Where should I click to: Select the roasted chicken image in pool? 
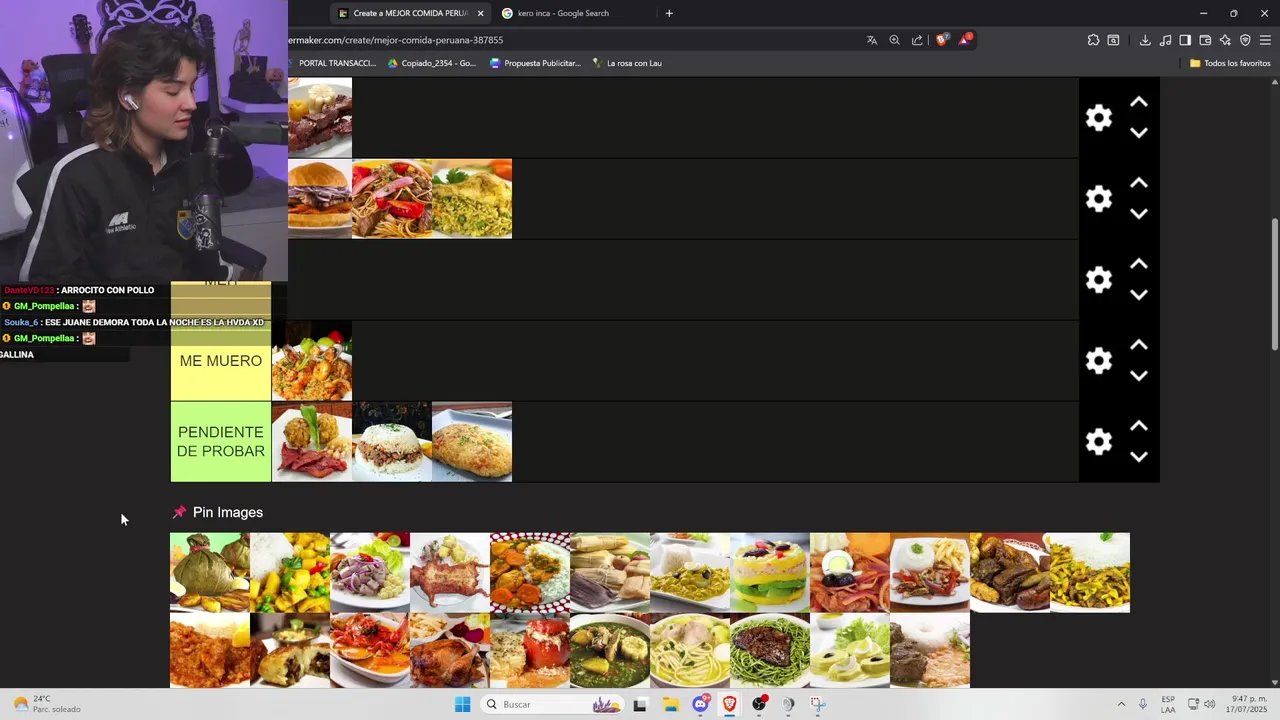[x=450, y=650]
